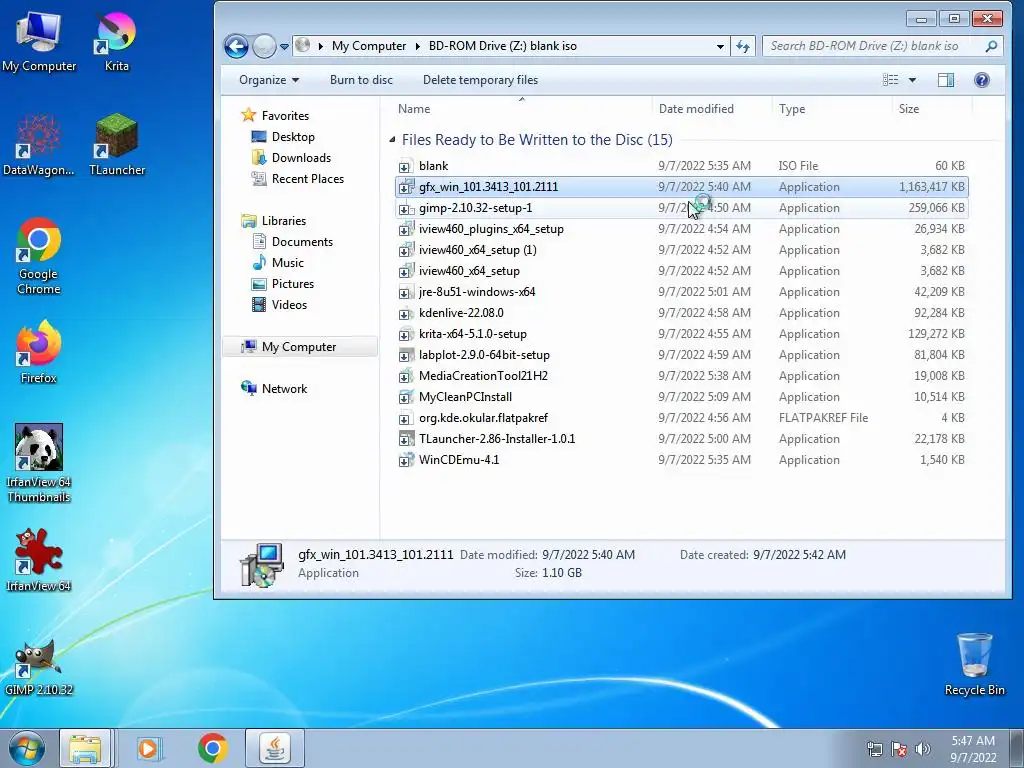Select MediaCreationTool21H2 file
Image resolution: width=1024 pixels, height=768 pixels.
click(x=682, y=376)
